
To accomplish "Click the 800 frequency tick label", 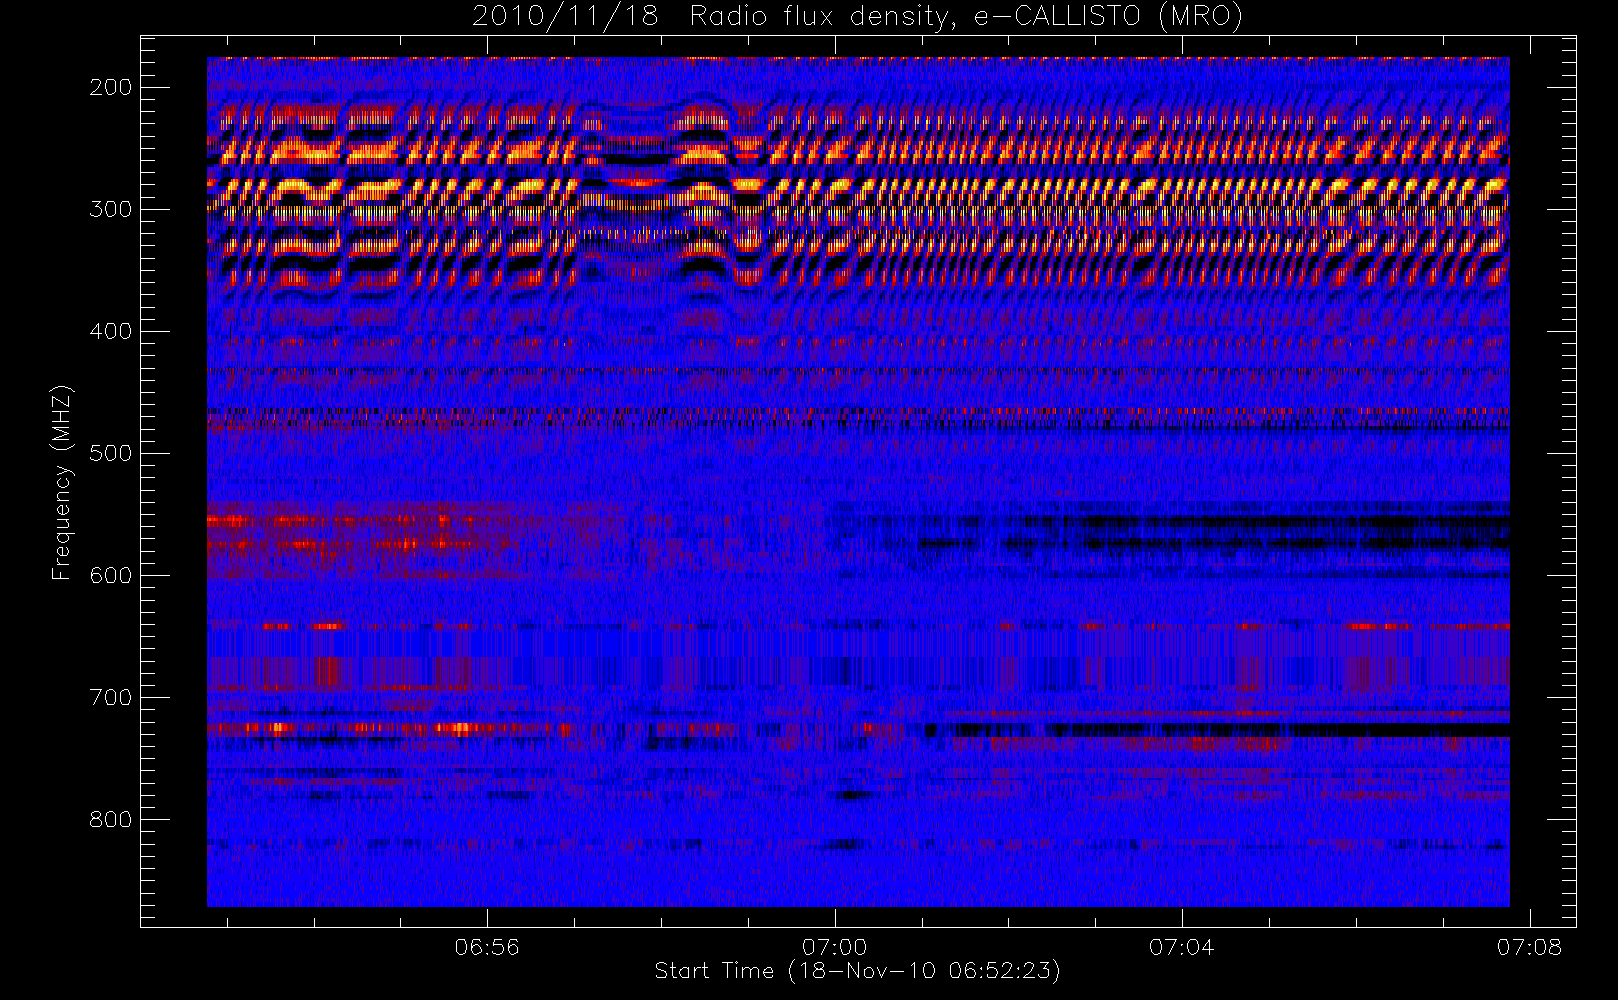I will [x=110, y=819].
